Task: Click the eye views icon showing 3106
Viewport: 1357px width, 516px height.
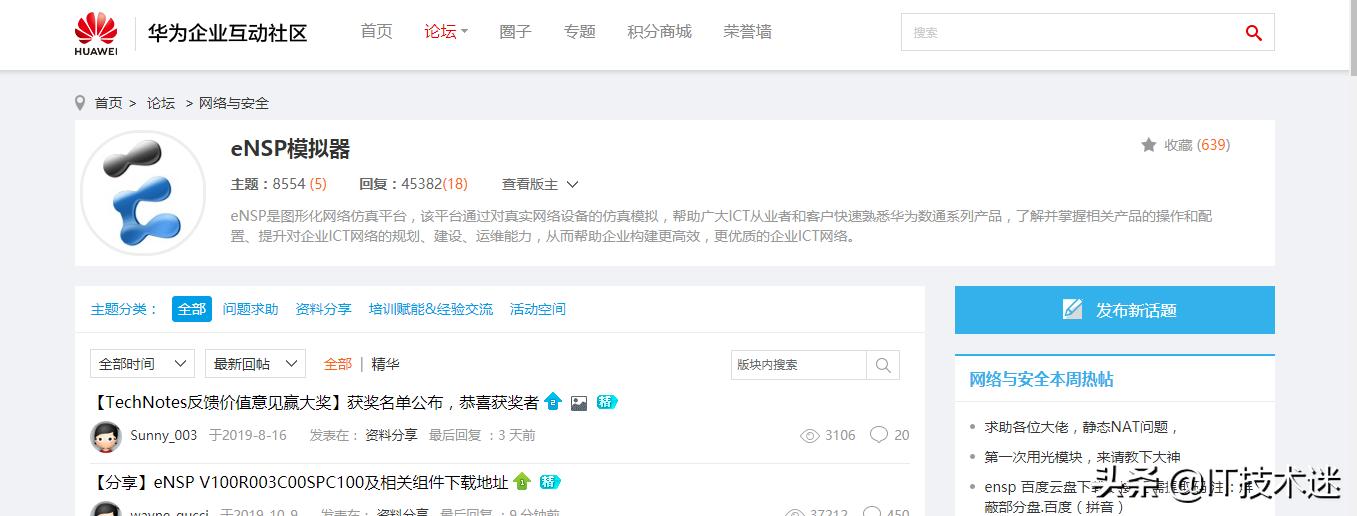Action: (x=810, y=435)
